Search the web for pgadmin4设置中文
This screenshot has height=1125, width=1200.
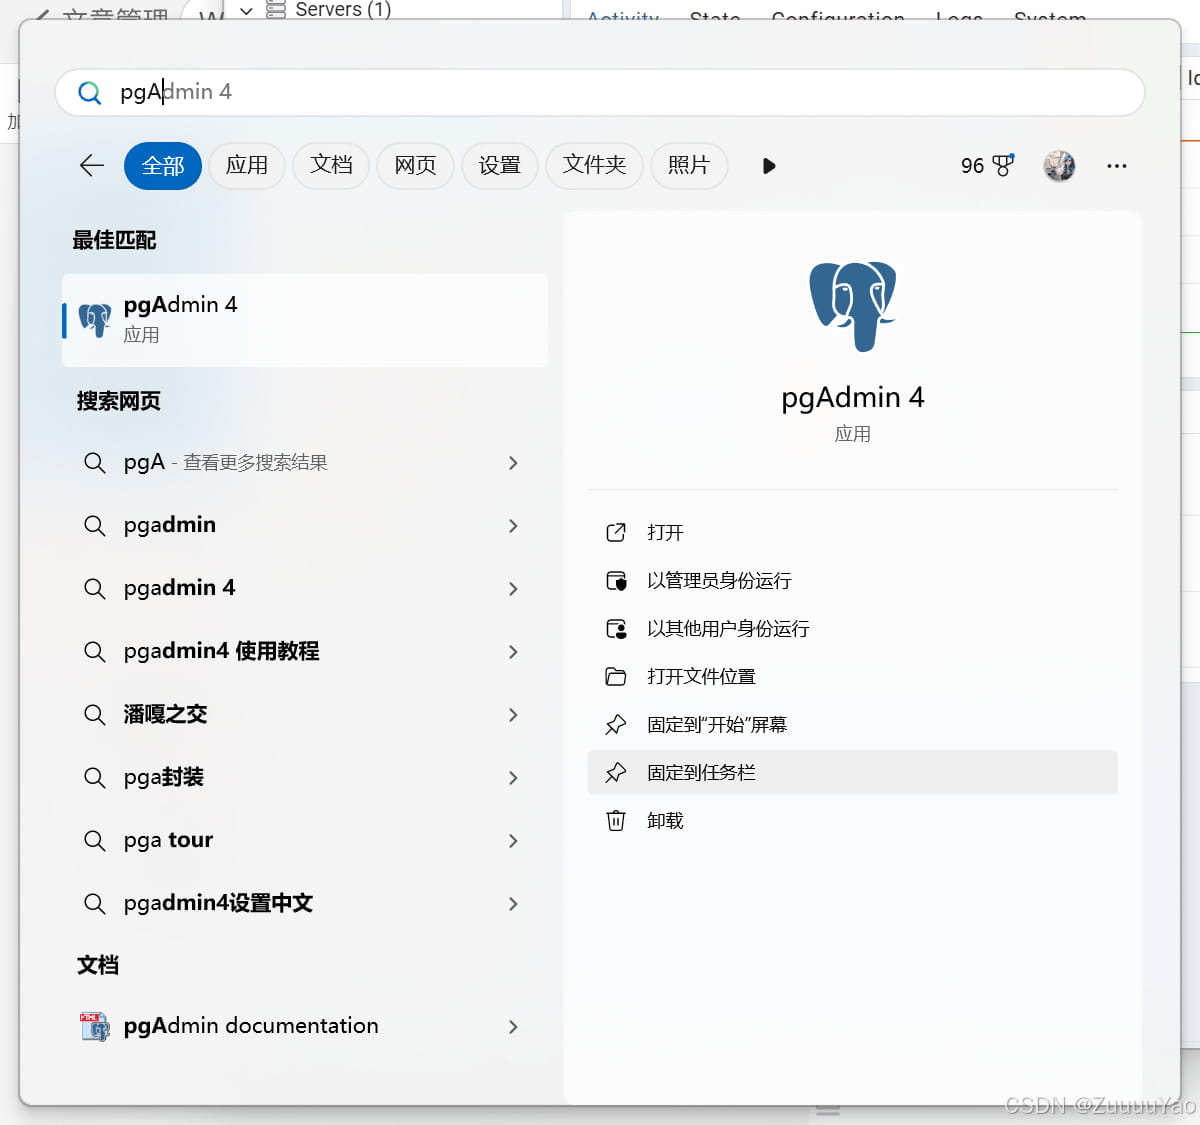click(305, 904)
